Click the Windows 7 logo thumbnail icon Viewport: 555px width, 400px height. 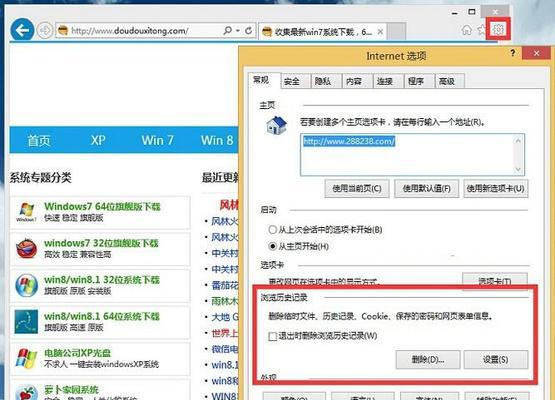[26, 212]
